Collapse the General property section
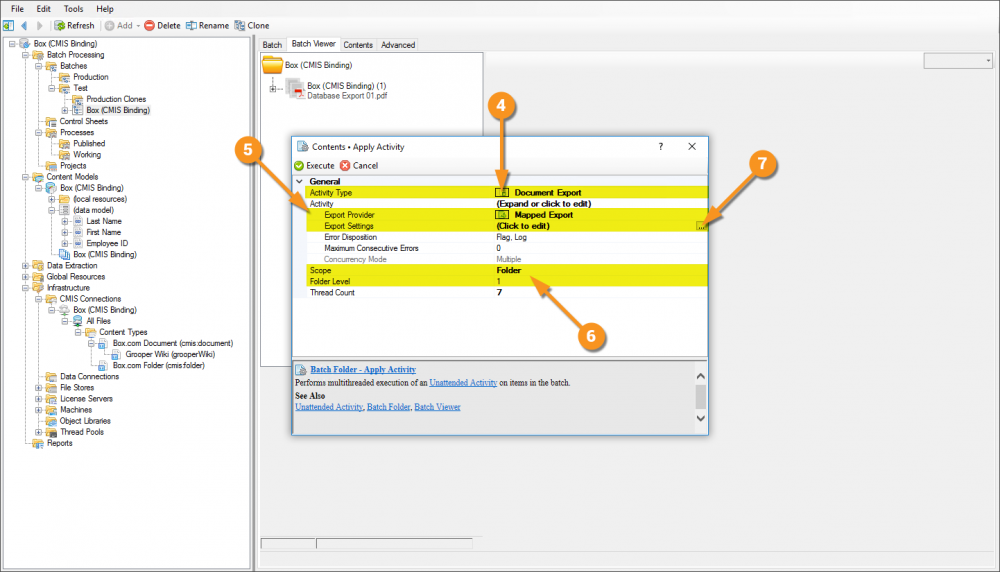Screen dimensions: 1000x572 click(299, 182)
